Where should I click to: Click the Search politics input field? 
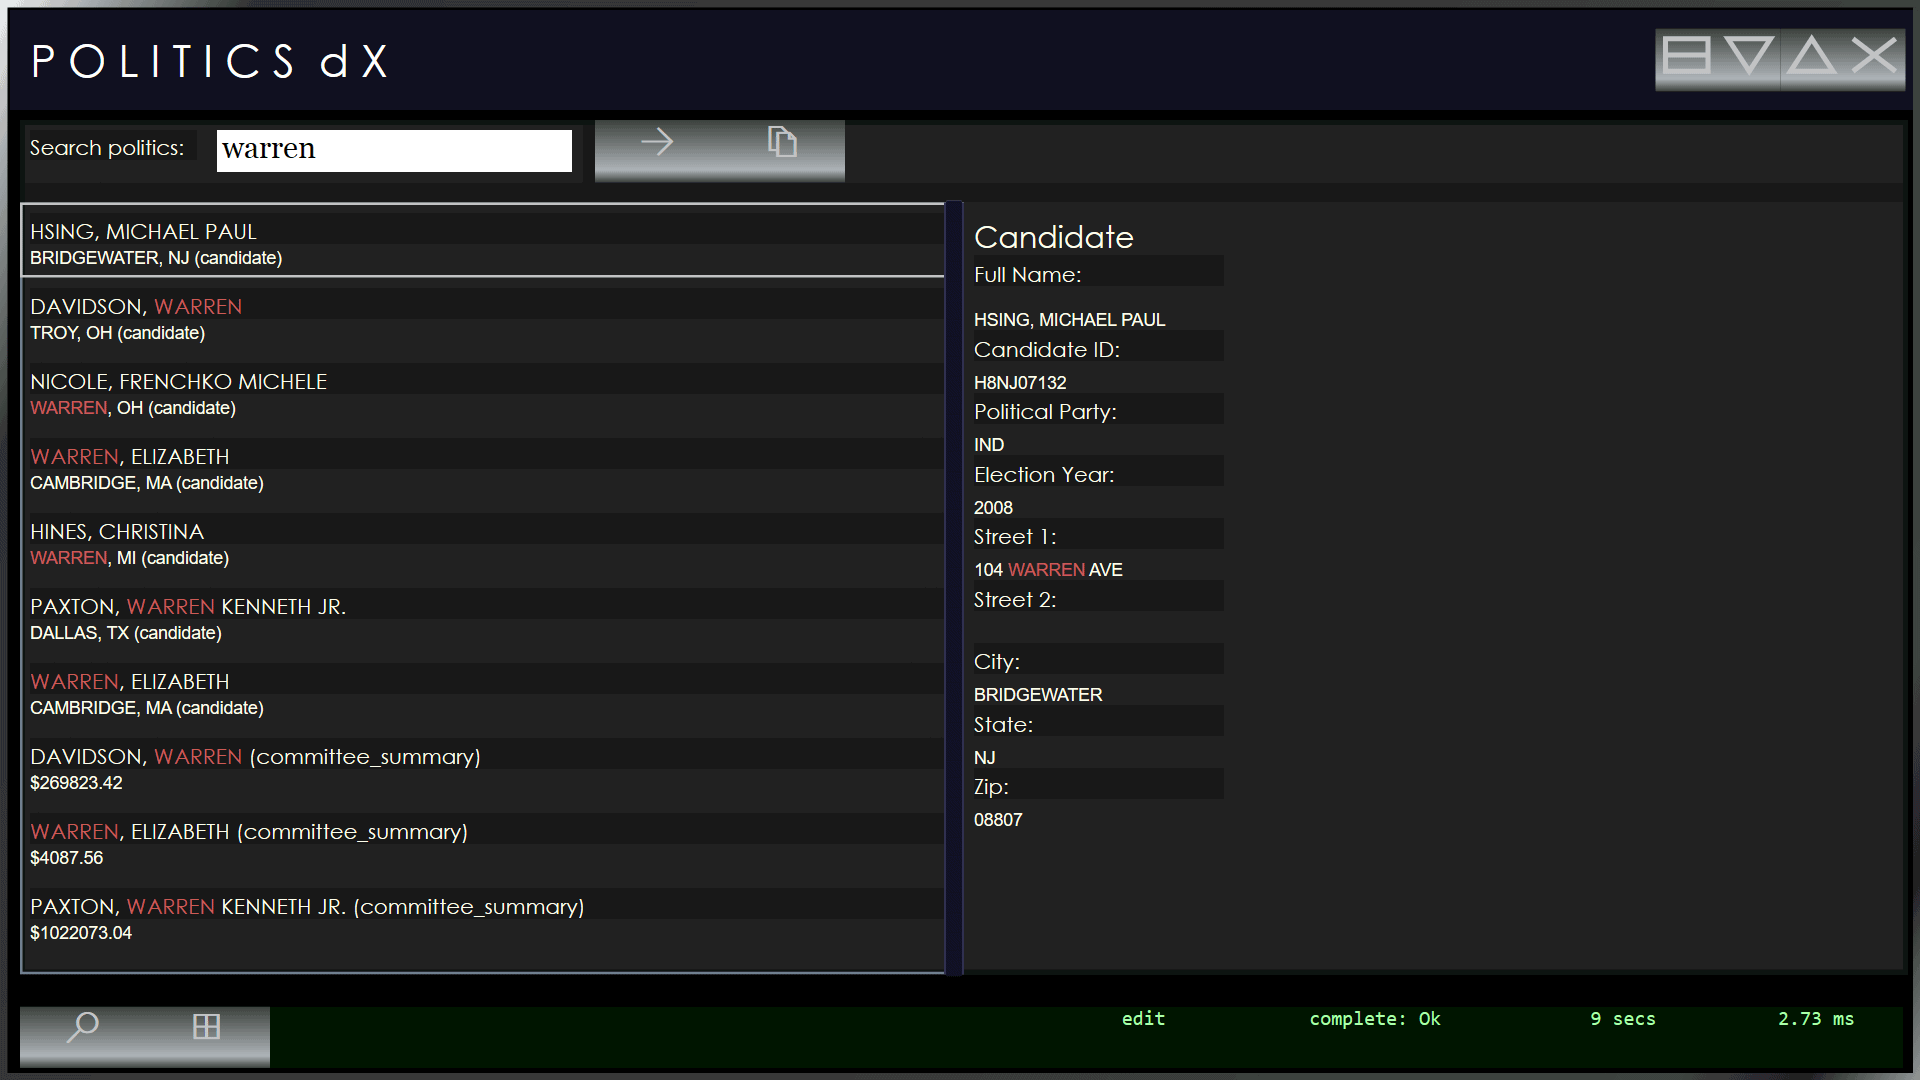click(394, 150)
